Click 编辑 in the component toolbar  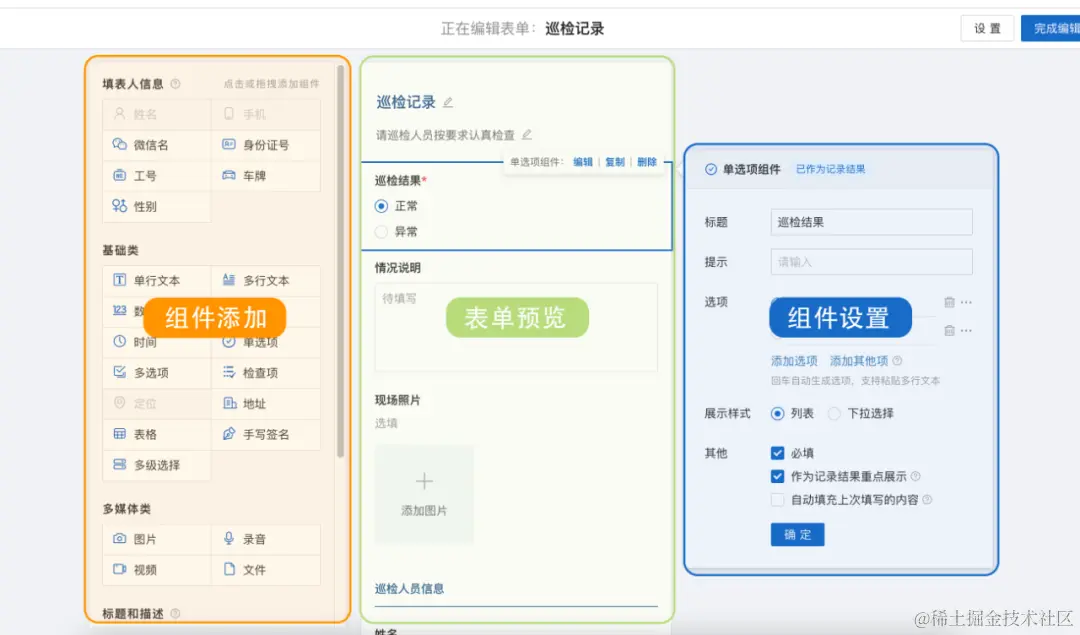tap(583, 162)
